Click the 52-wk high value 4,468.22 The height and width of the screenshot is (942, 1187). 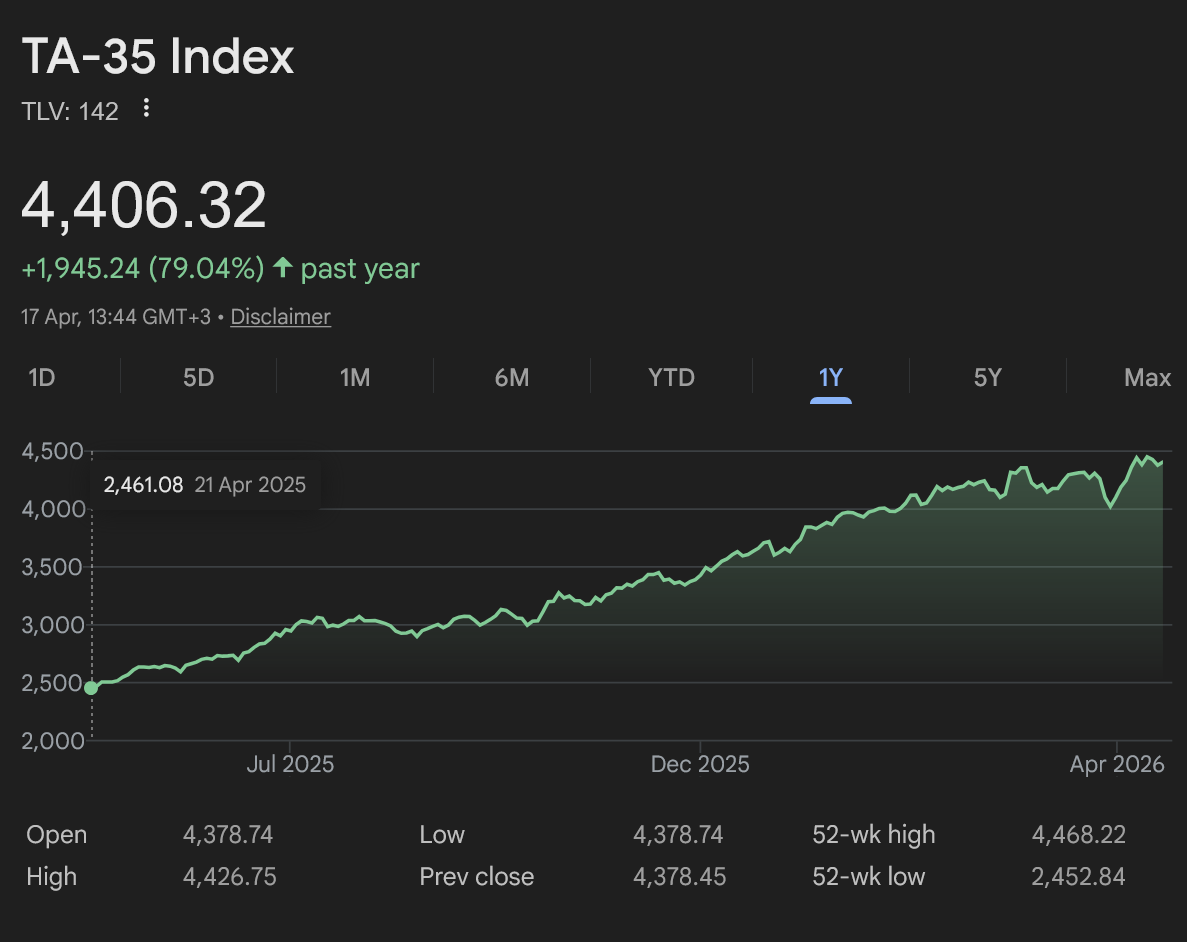pyautogui.click(x=1079, y=834)
